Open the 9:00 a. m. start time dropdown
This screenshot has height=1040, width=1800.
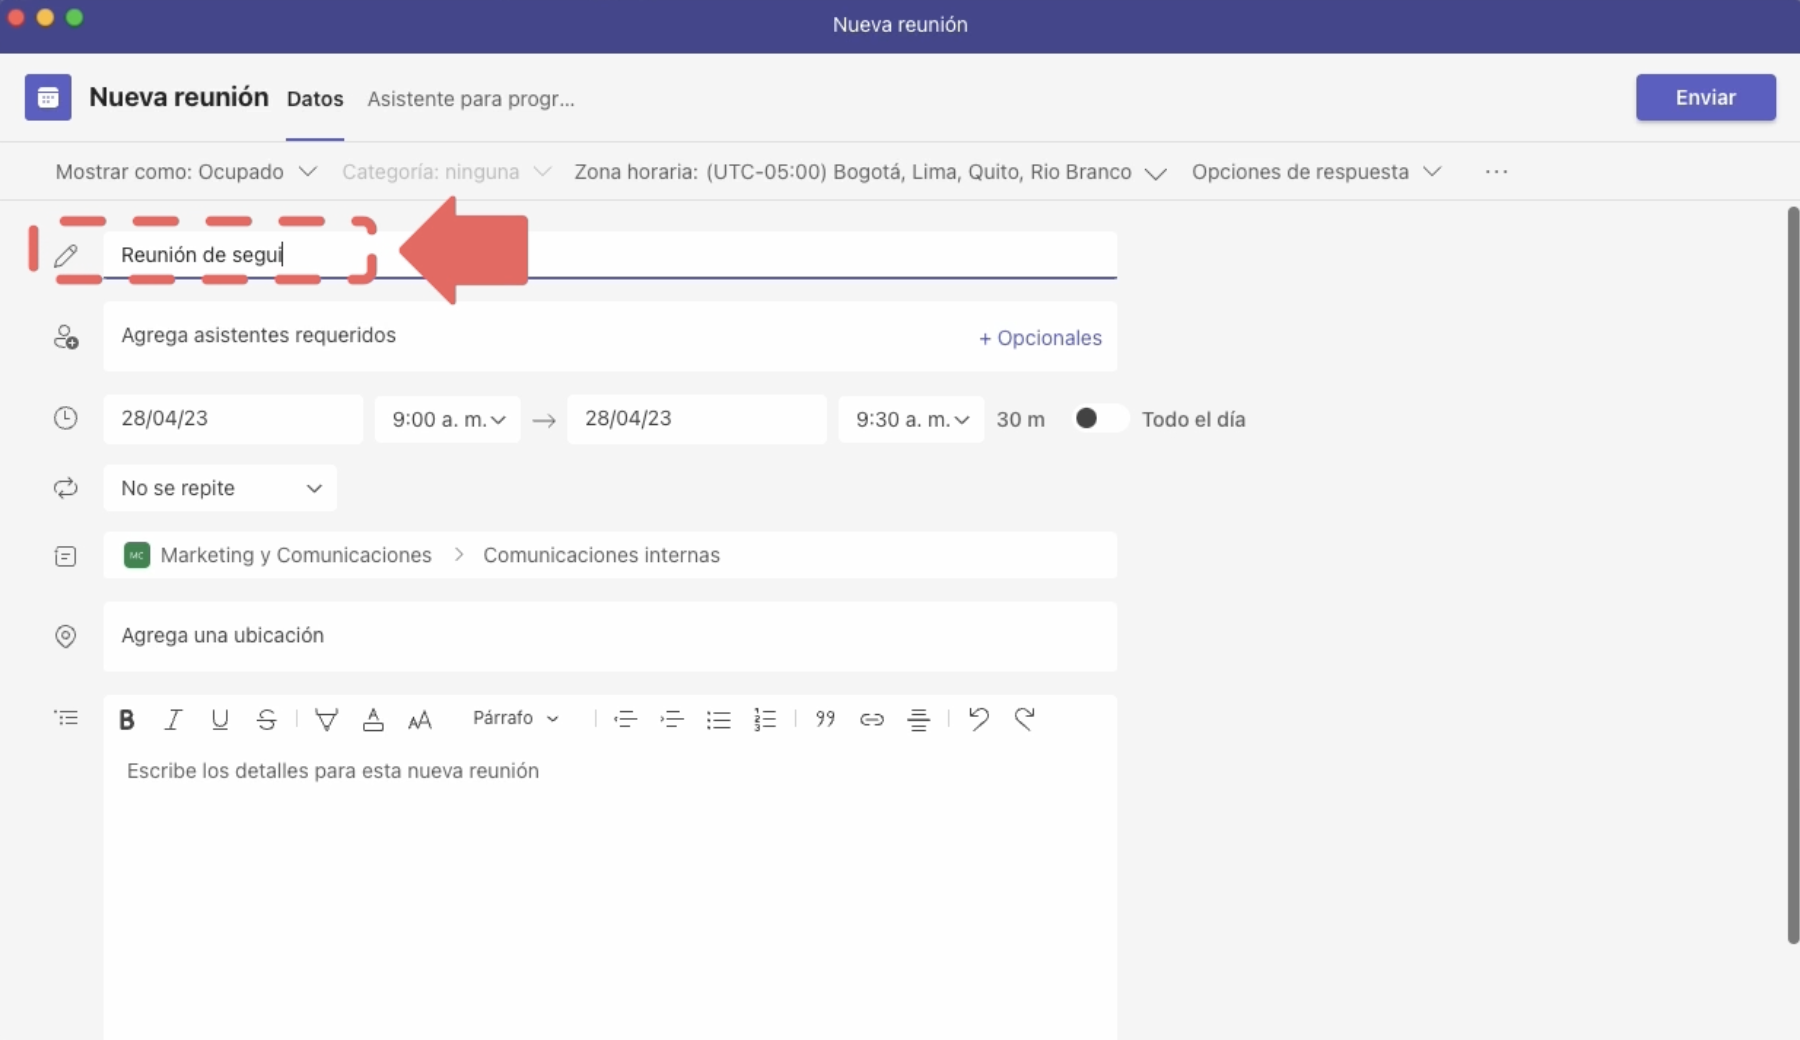tap(448, 419)
